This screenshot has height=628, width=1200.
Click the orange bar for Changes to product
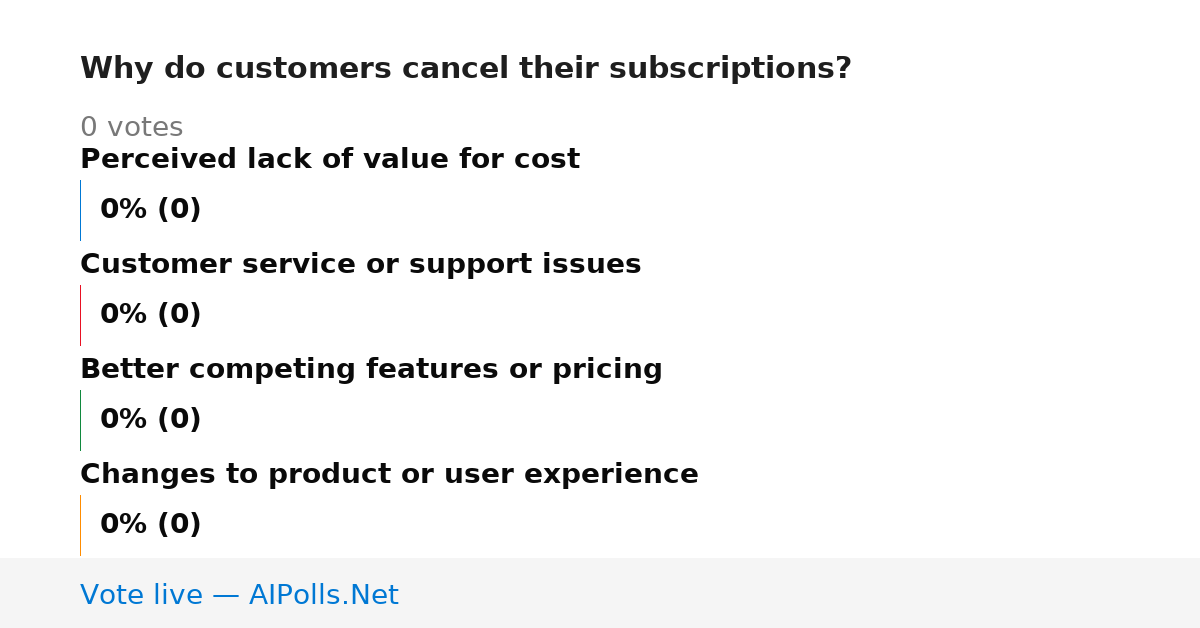(80, 525)
